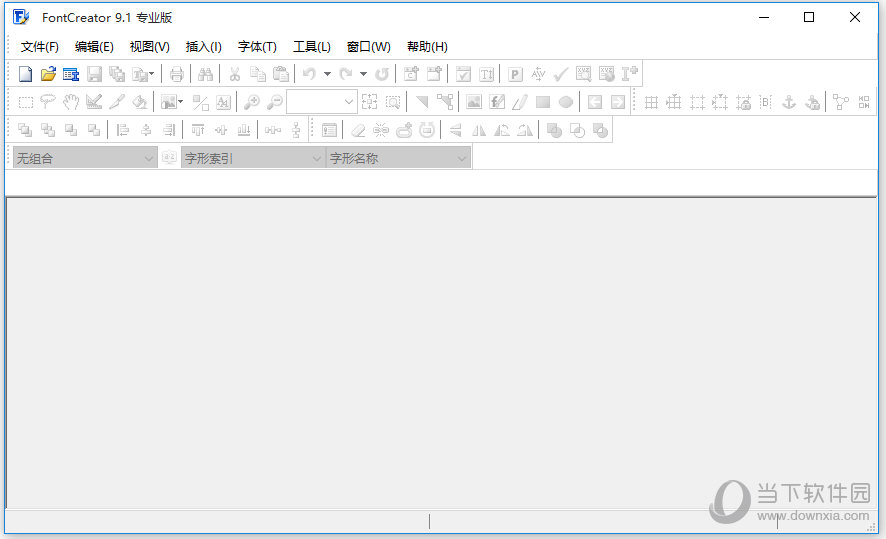886x539 pixels.
Task: Toggle the Snap to grid icon
Action: 674,102
